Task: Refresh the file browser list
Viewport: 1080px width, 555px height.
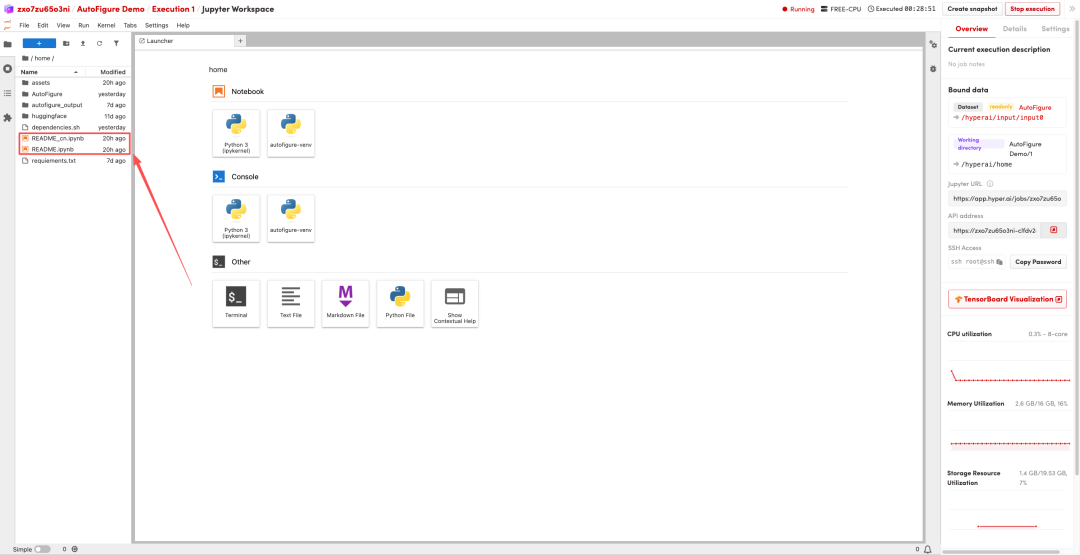Action: 99,43
